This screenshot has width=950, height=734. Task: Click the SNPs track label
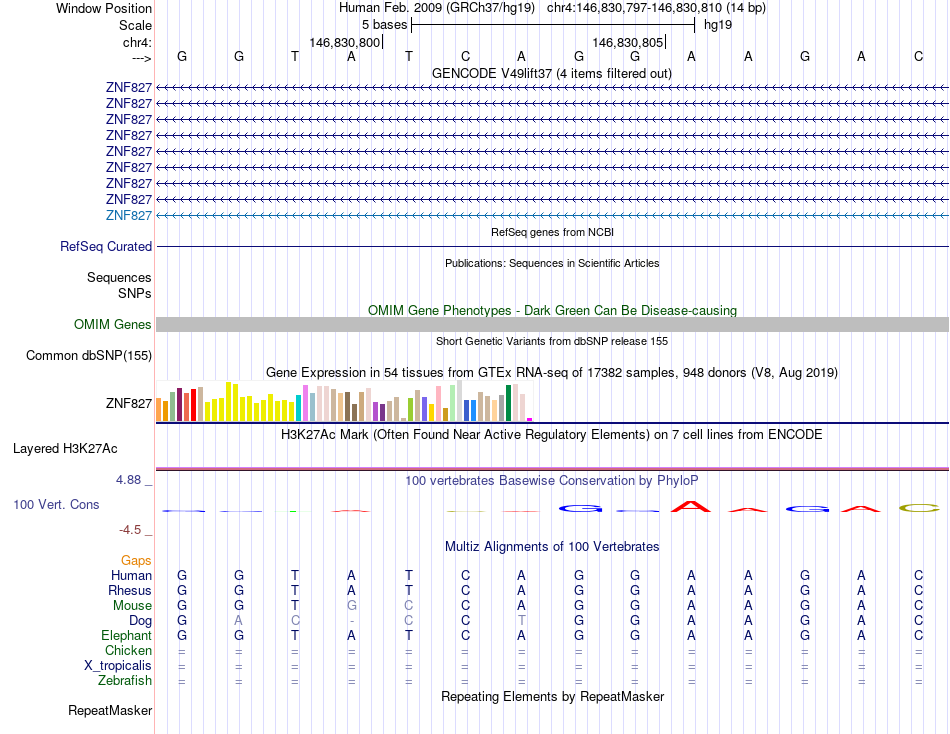tap(135, 293)
